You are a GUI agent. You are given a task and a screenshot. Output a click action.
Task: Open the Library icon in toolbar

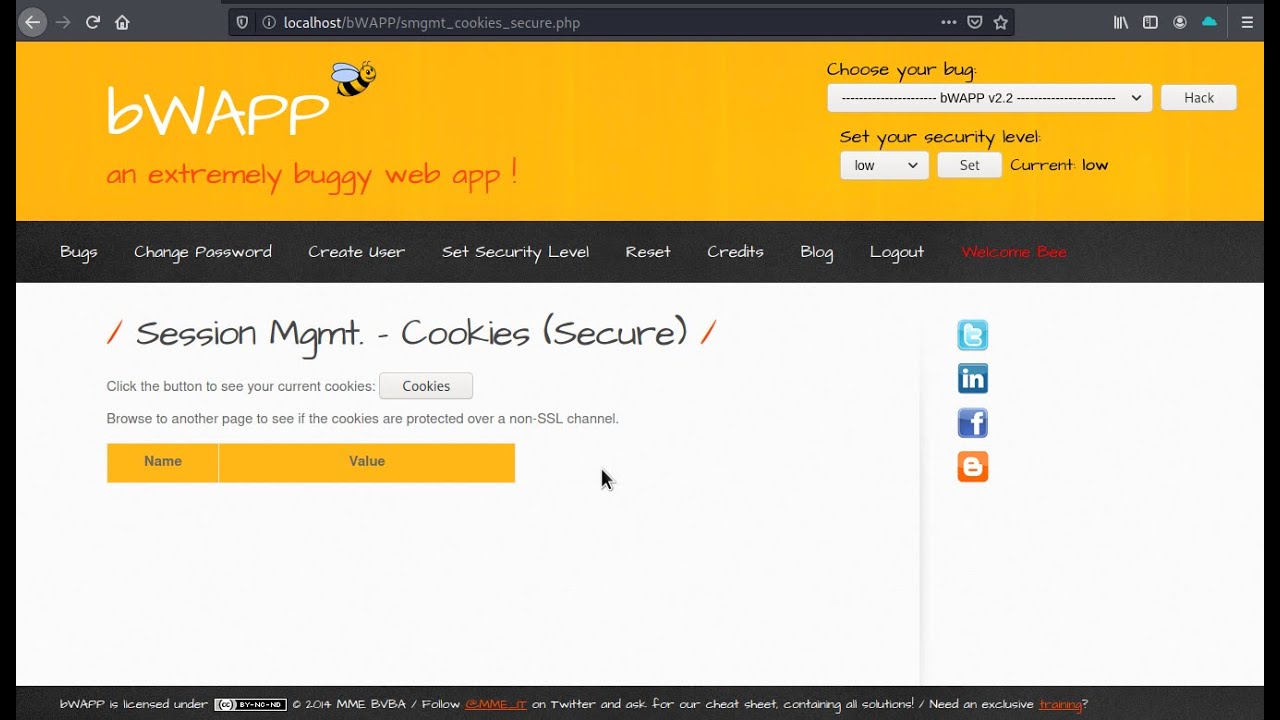(x=1121, y=22)
